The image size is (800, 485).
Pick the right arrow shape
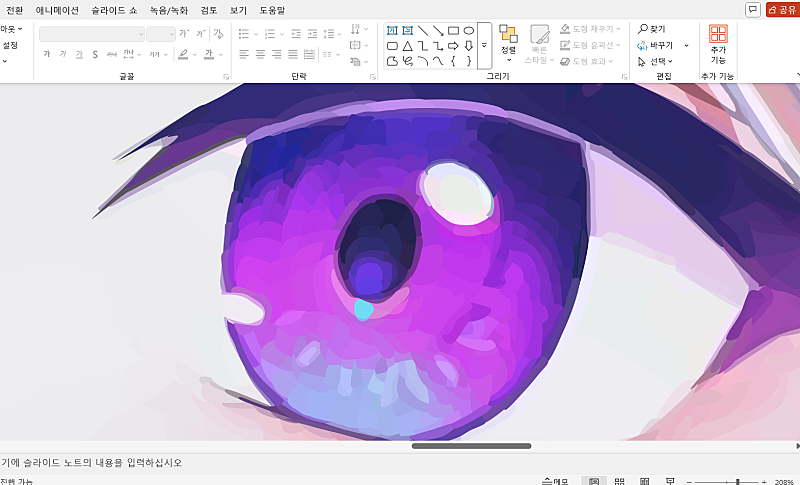[453, 46]
